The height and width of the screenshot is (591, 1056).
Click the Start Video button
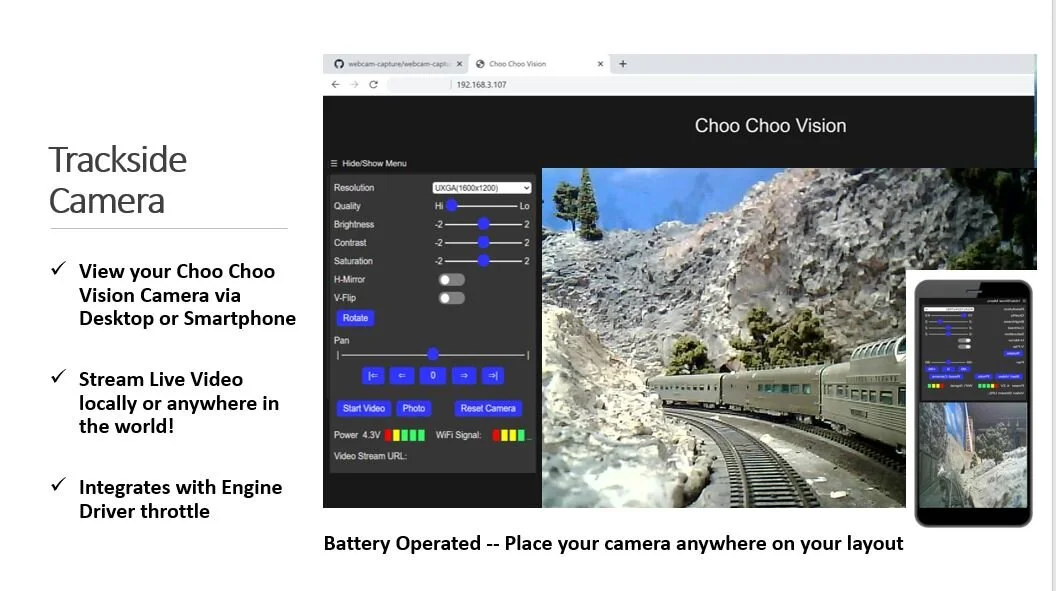(364, 408)
